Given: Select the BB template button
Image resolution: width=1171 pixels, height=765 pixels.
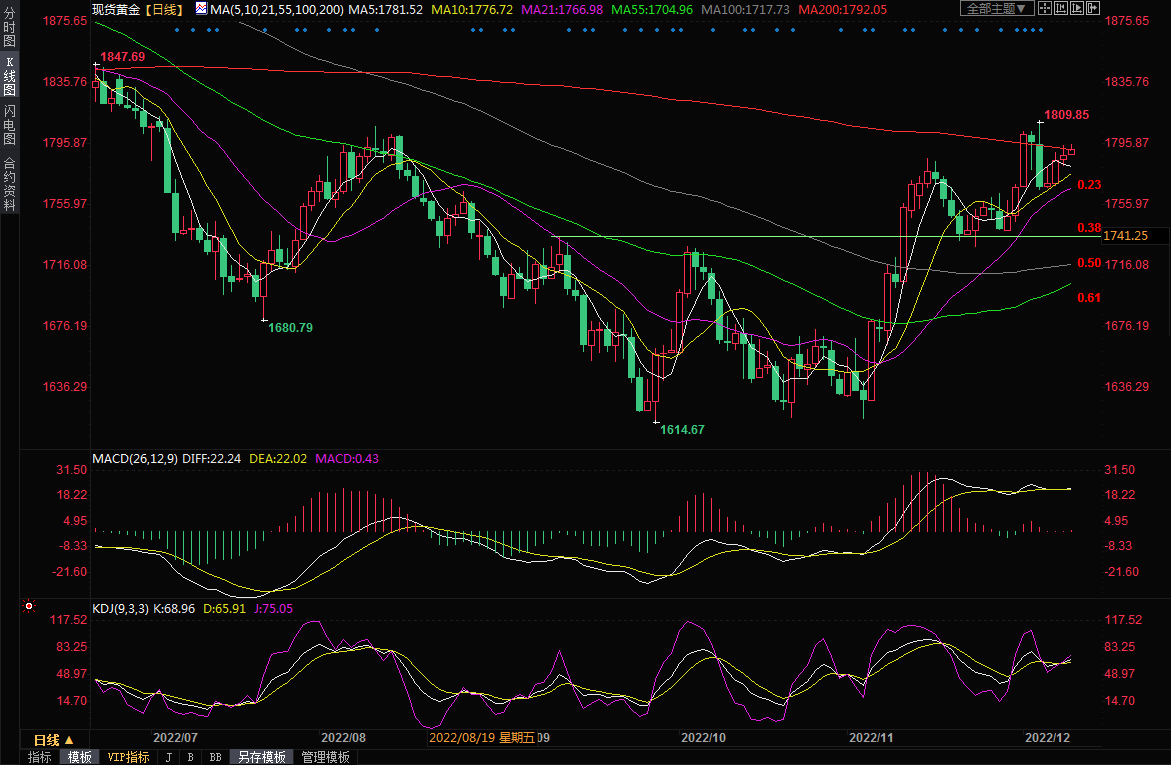Looking at the screenshot, I should 215,757.
